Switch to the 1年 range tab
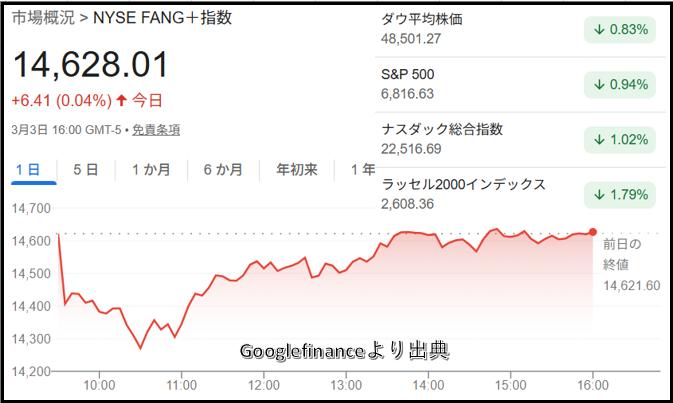Screen dimensions: 673x403 coord(363,170)
